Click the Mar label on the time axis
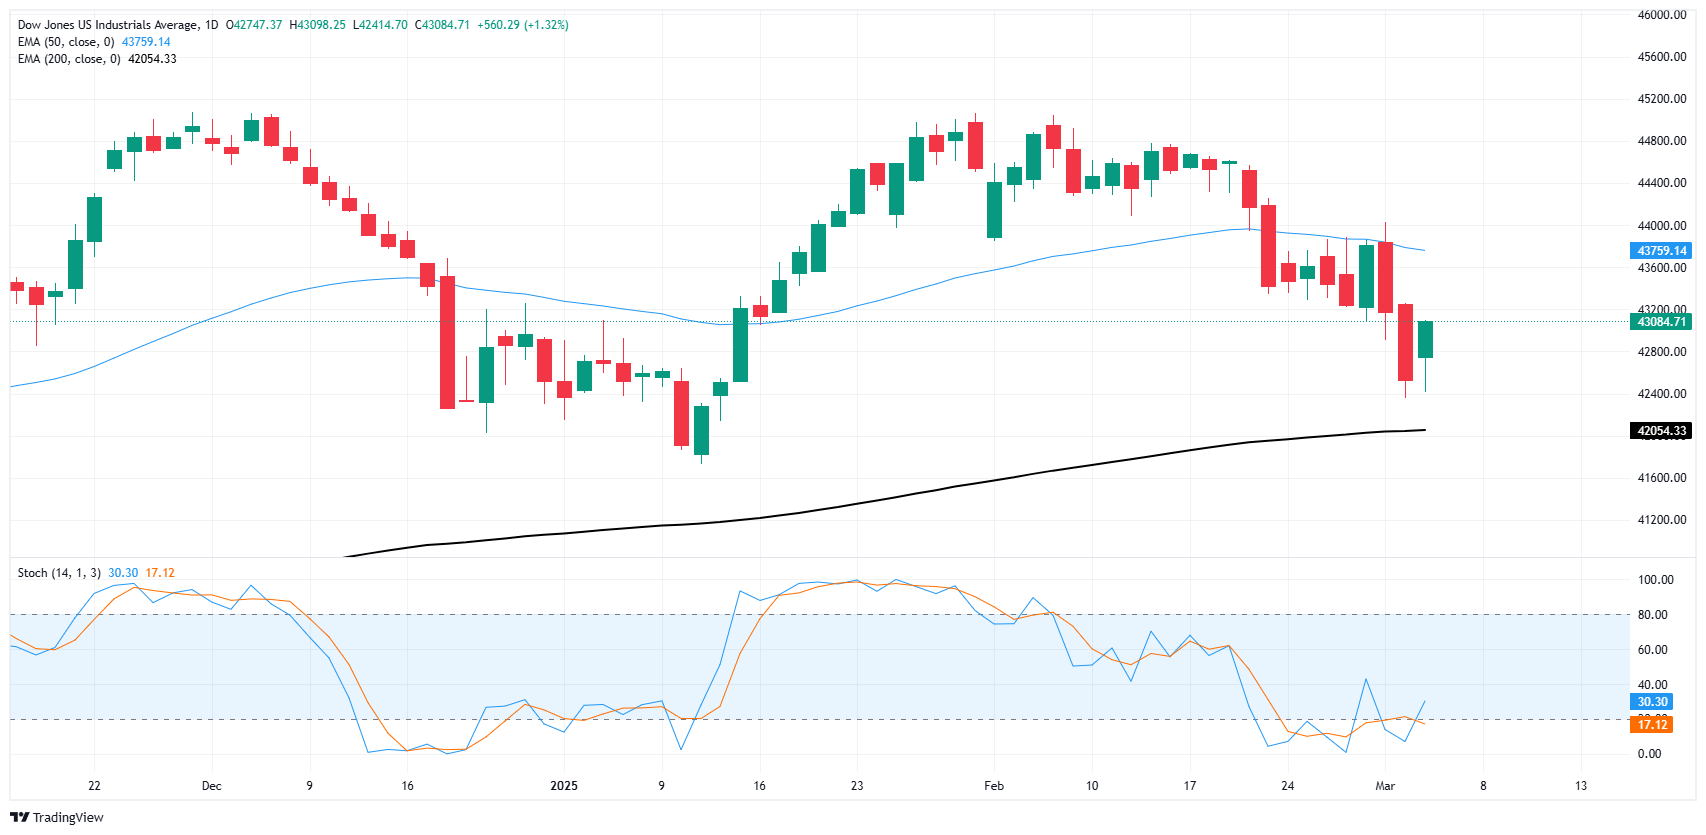This screenshot has width=1706, height=835. 1385,786
